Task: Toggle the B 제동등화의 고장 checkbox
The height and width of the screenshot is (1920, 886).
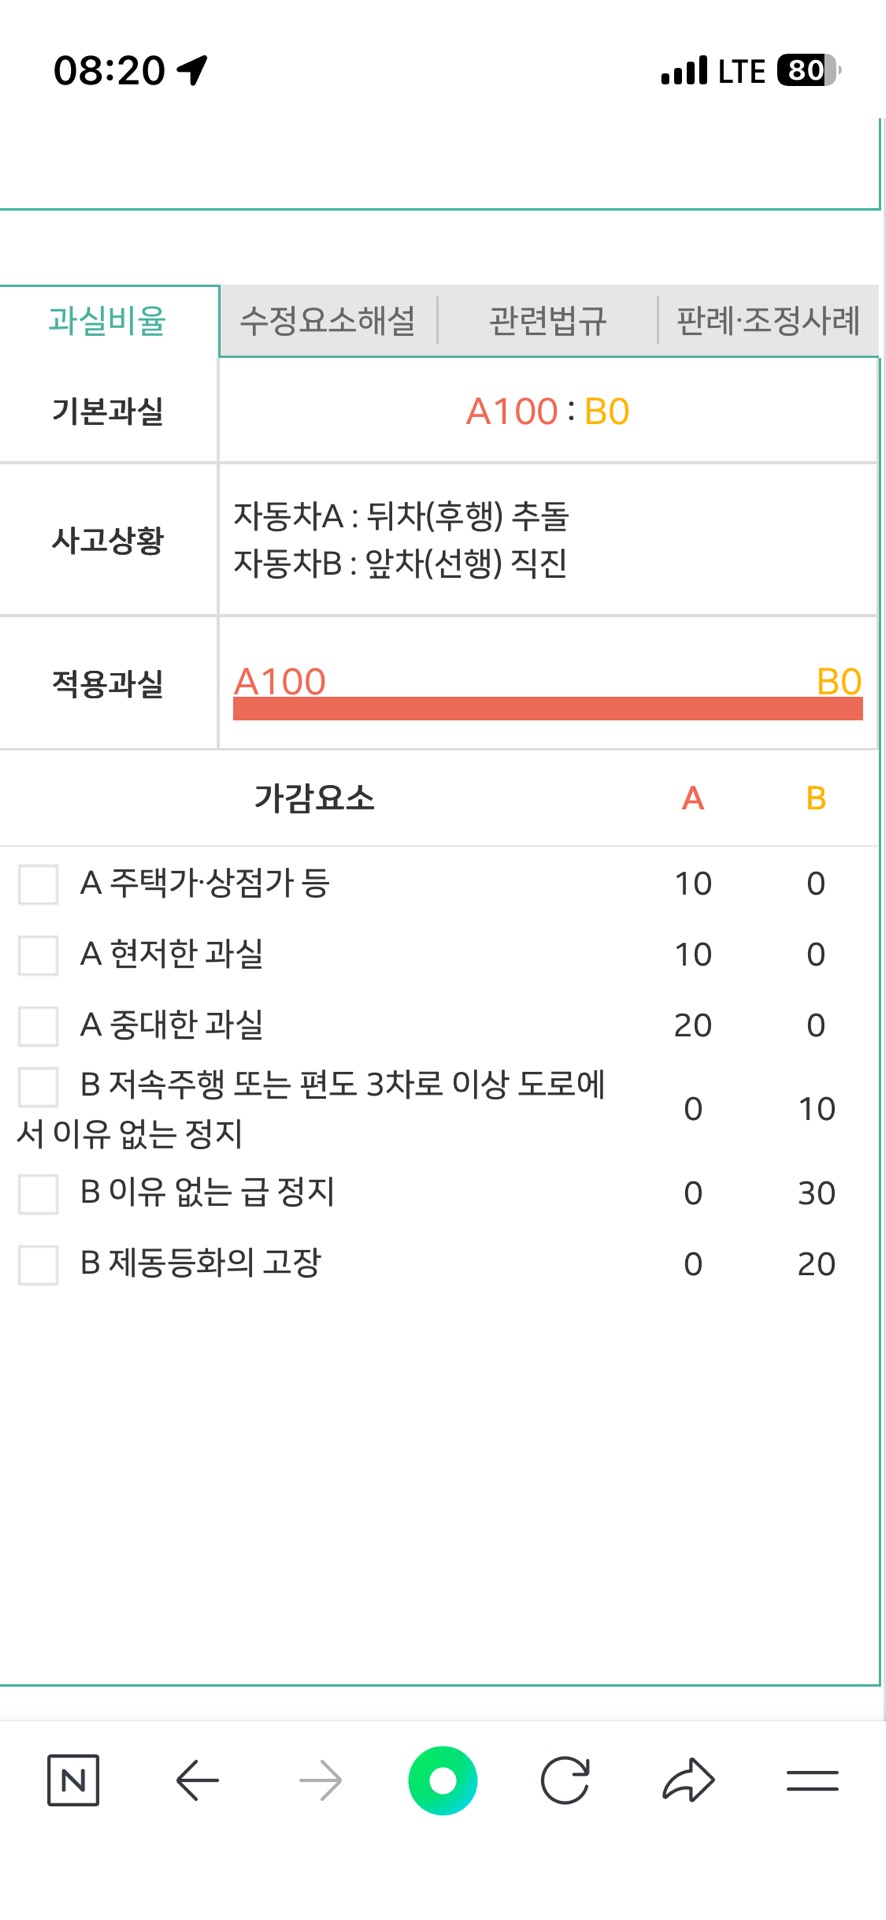Action: click(38, 1264)
